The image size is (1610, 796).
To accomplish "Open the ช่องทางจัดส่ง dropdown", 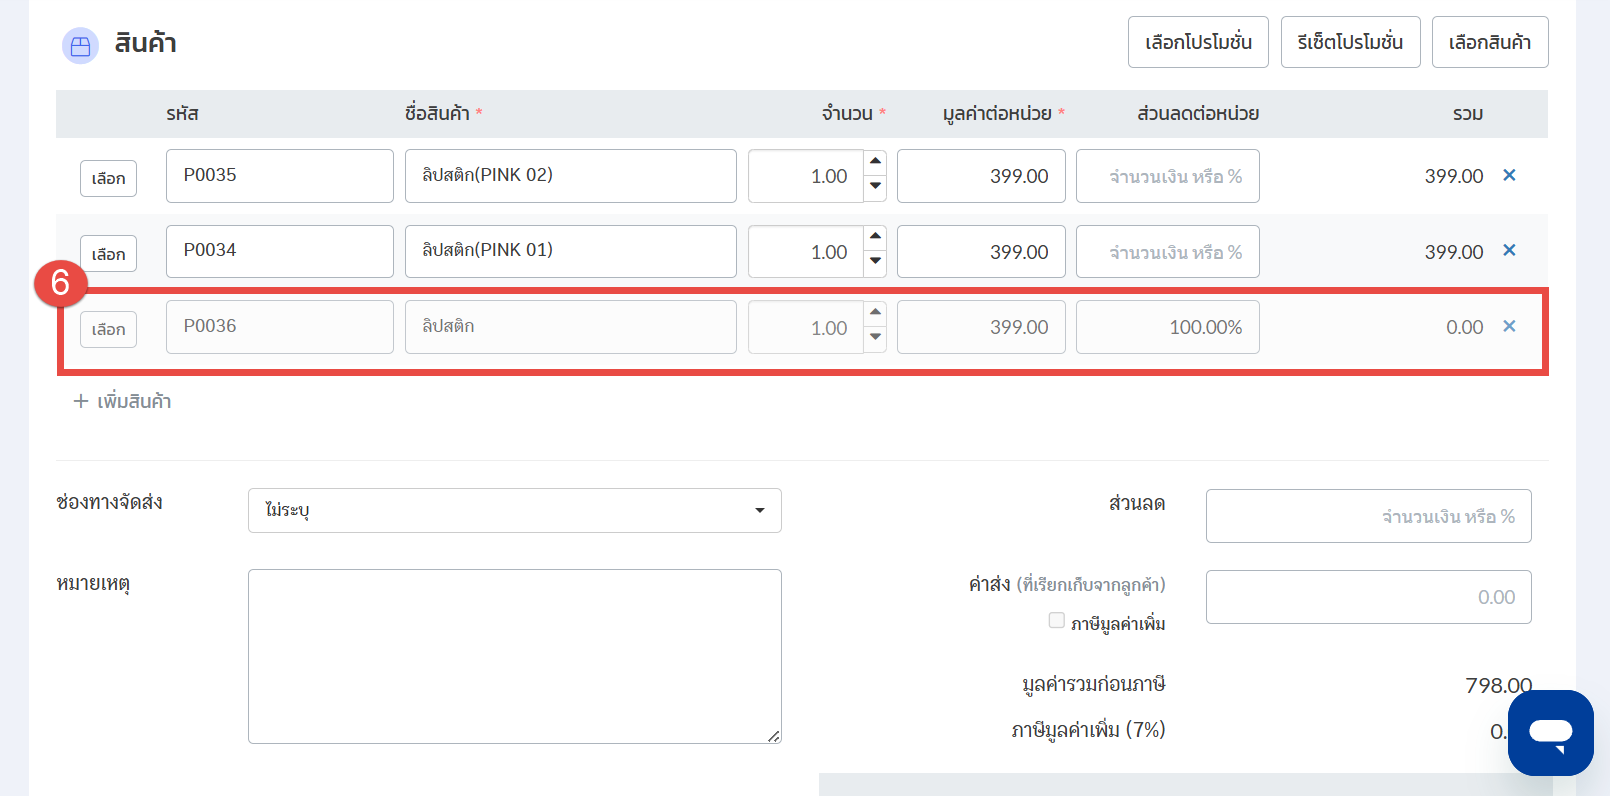I will point(514,510).
